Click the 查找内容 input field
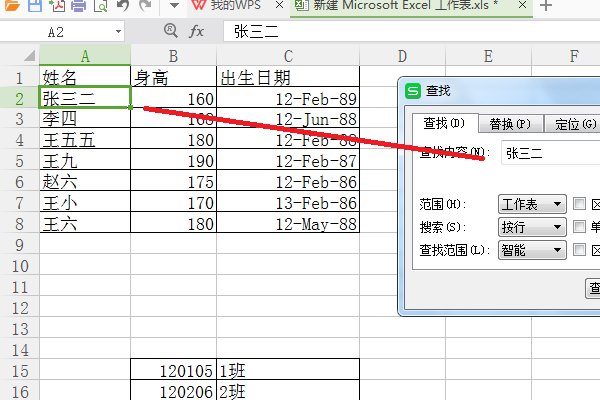The height and width of the screenshot is (400, 600). tap(551, 153)
